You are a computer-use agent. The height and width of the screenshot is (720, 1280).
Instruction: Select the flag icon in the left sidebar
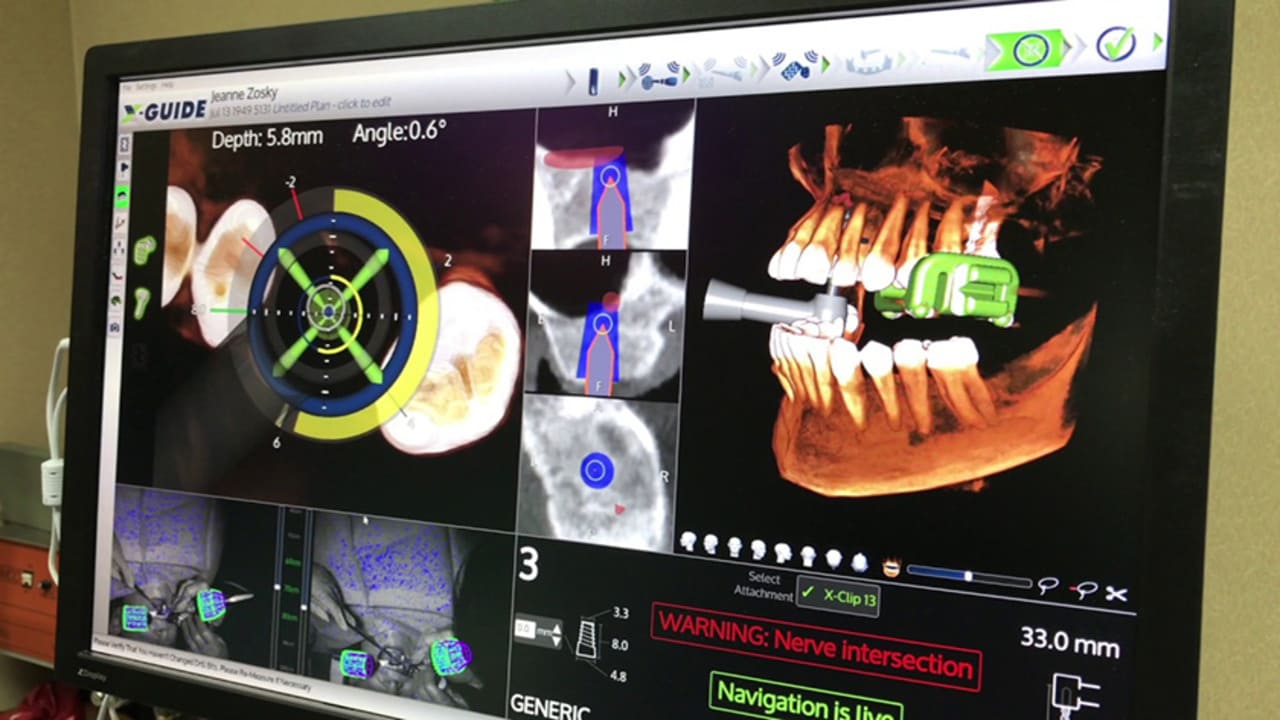(x=124, y=167)
